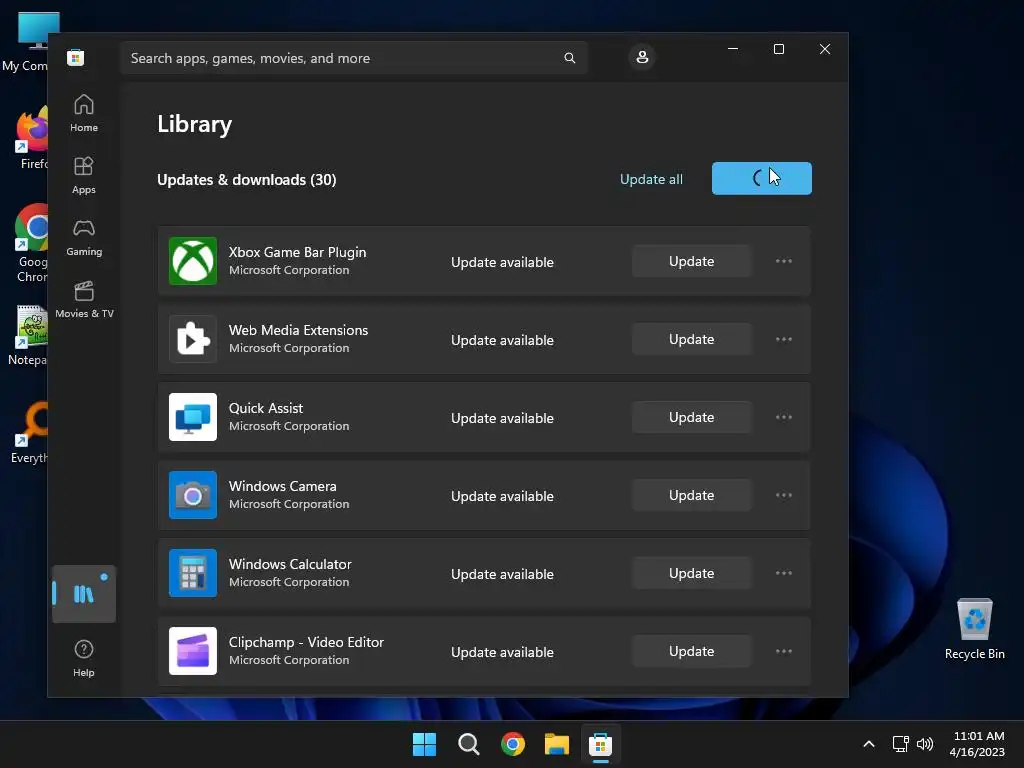Select the Recycle Bin desktop icon
This screenshot has height=768, width=1024.
tap(974, 628)
